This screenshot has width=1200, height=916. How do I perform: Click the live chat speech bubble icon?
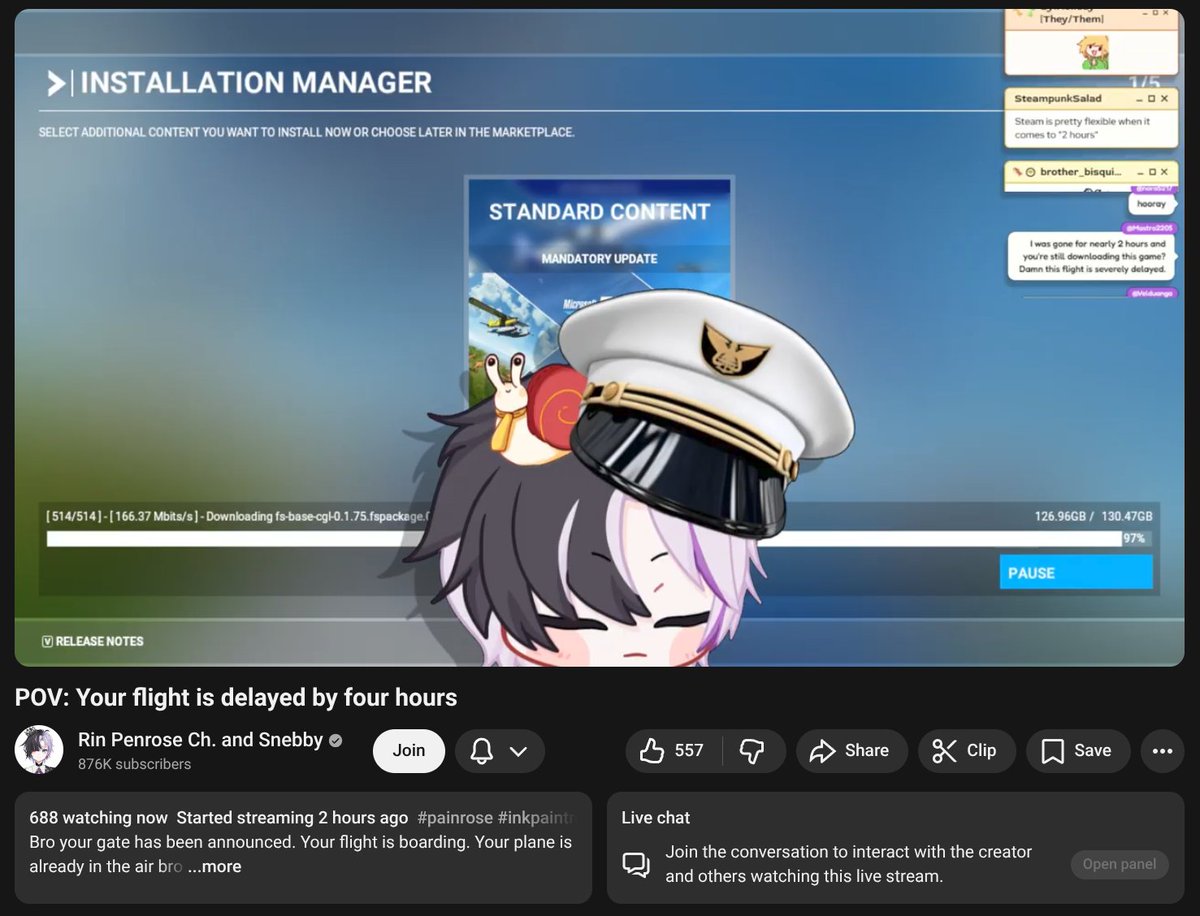pos(636,865)
